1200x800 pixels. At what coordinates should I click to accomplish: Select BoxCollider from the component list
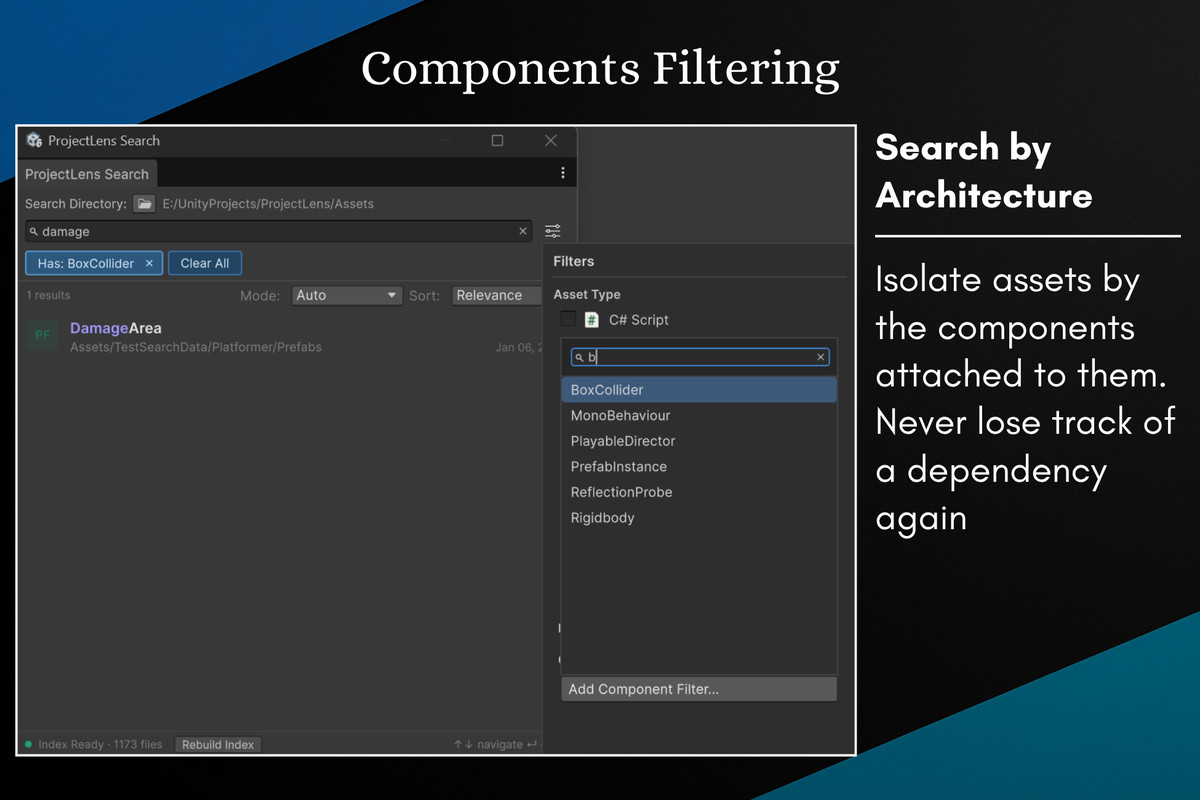[699, 390]
